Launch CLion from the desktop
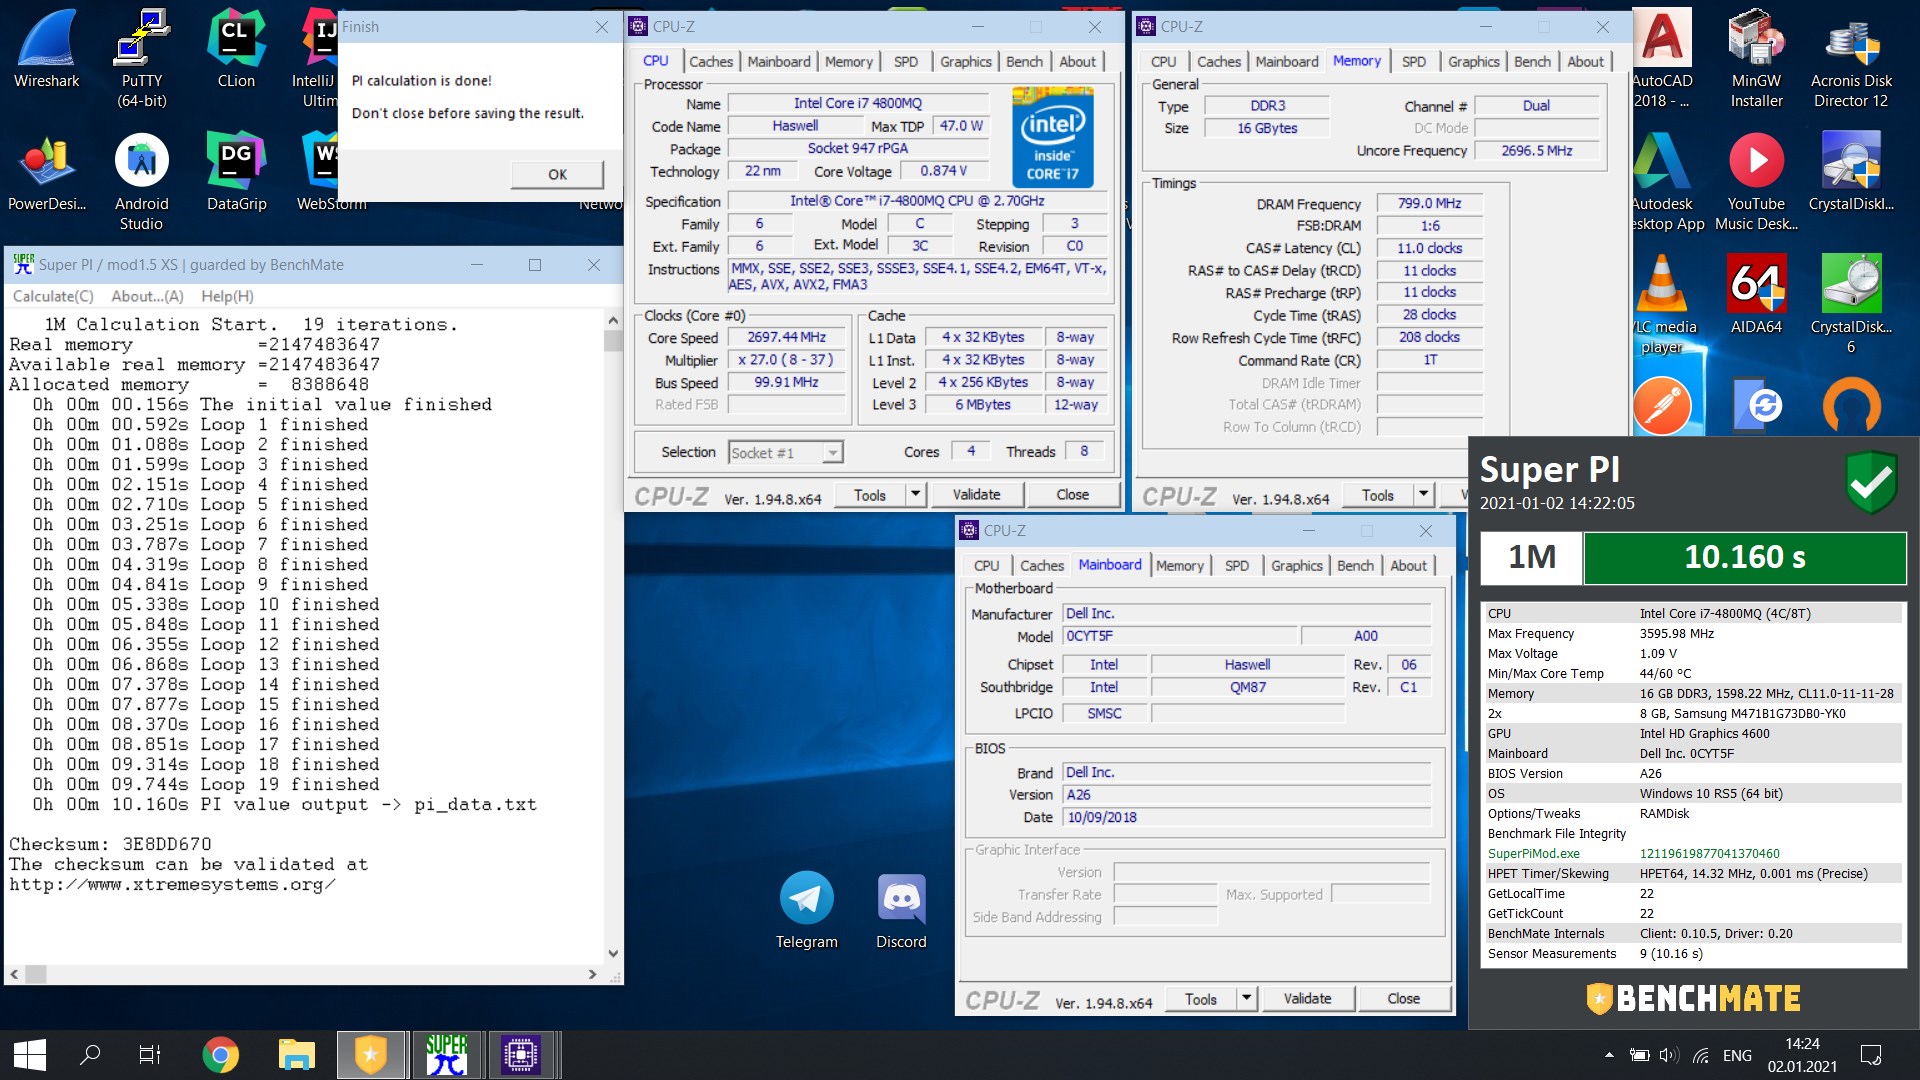The image size is (1920, 1080). (x=236, y=50)
